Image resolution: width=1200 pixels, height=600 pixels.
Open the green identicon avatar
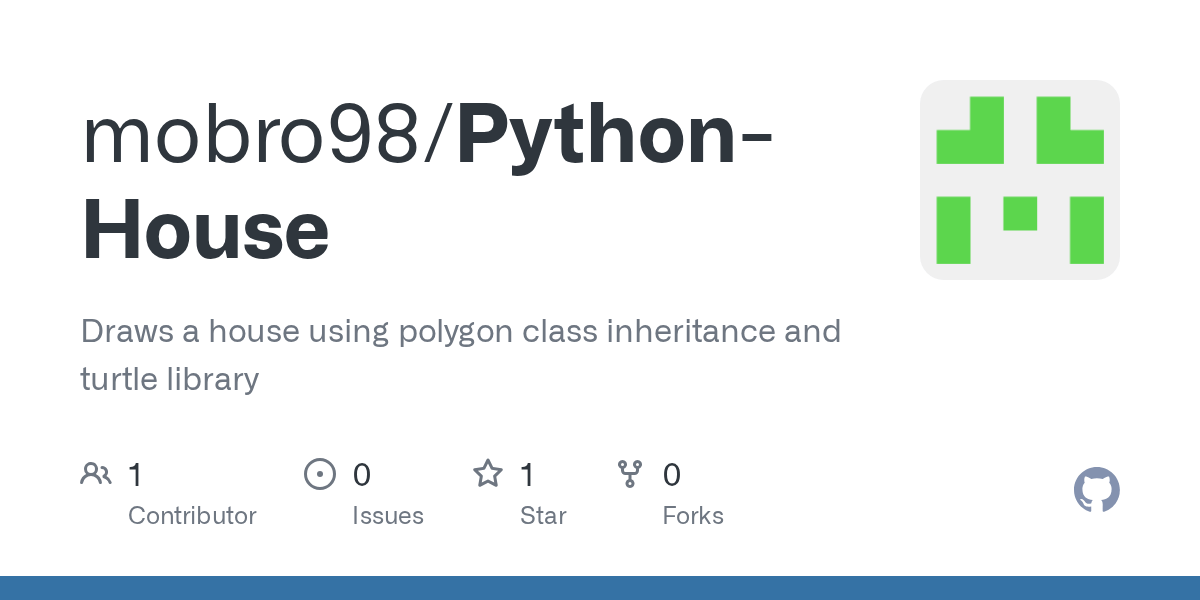click(x=1020, y=180)
